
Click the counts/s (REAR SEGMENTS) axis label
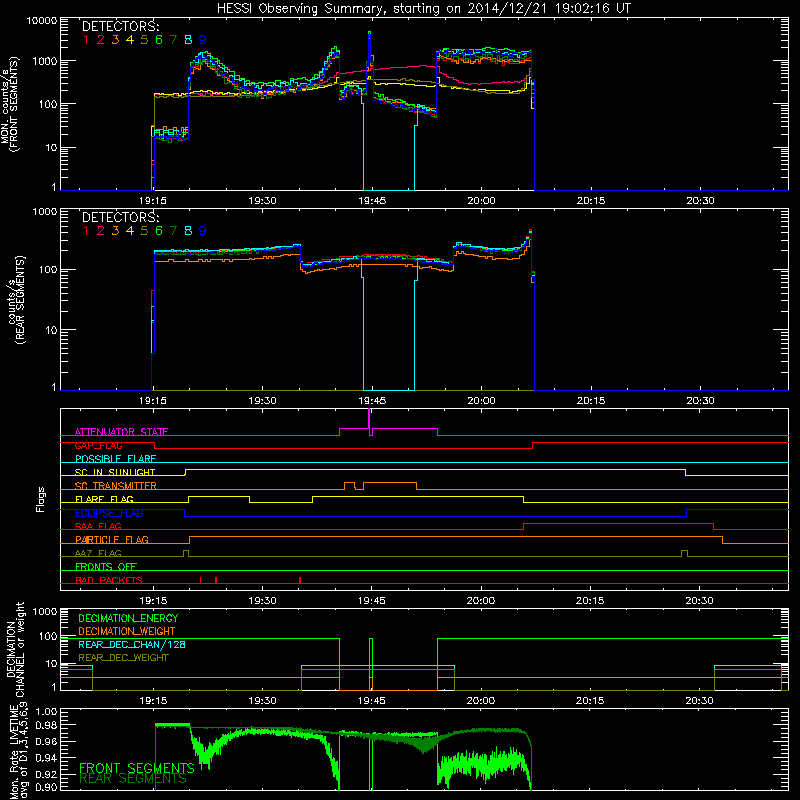(16, 300)
